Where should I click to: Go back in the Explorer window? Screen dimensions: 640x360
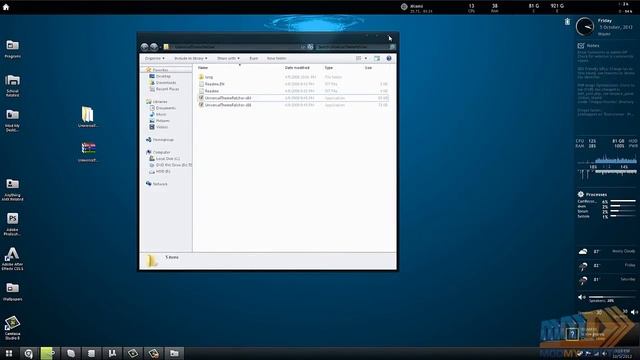click(144, 47)
